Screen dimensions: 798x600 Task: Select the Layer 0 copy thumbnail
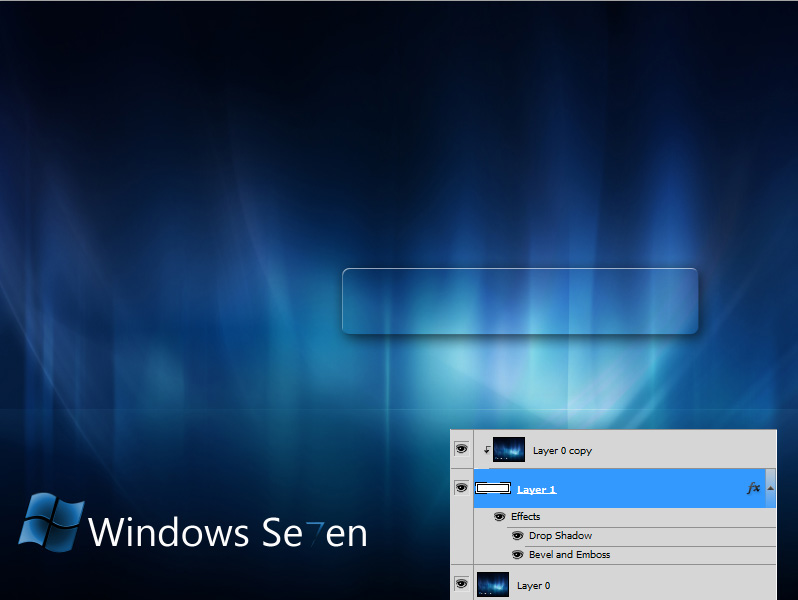[509, 449]
